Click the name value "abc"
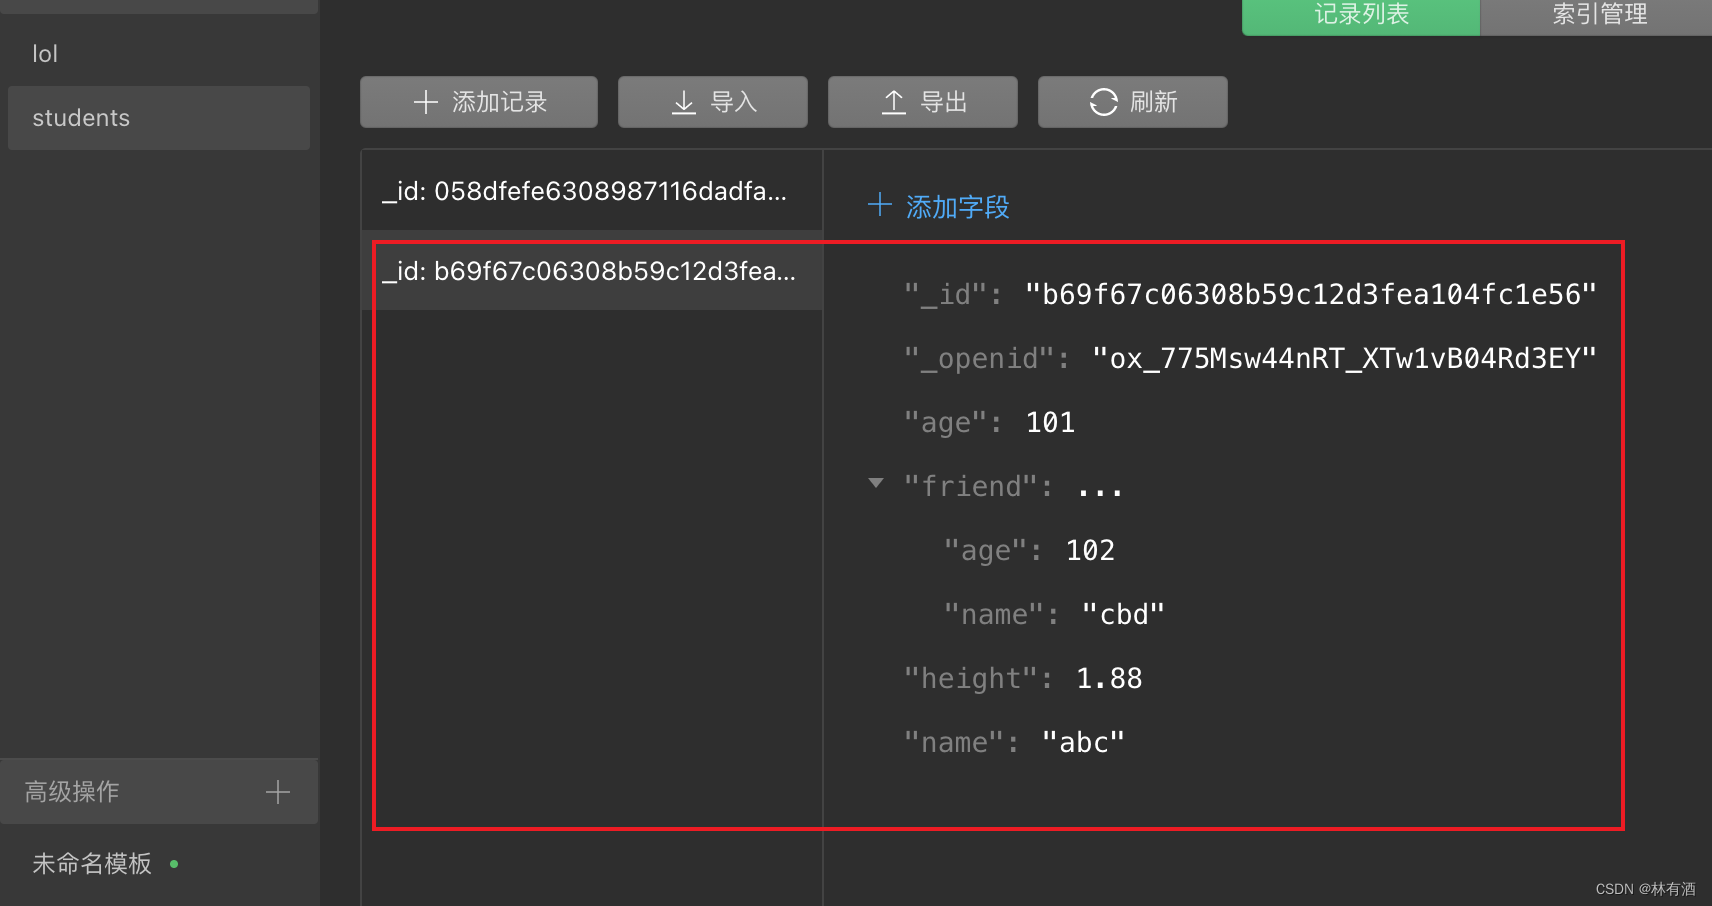The image size is (1712, 906). coord(1083,743)
